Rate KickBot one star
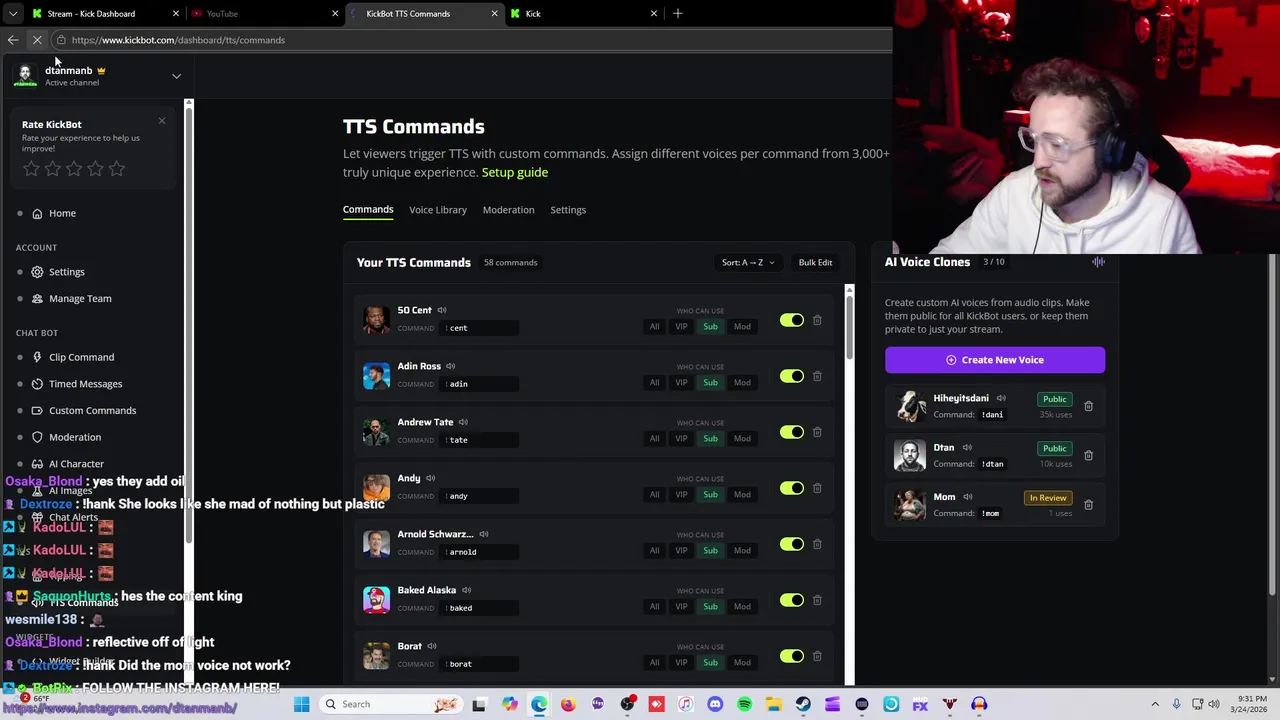This screenshot has width=1280, height=720. tap(31, 169)
